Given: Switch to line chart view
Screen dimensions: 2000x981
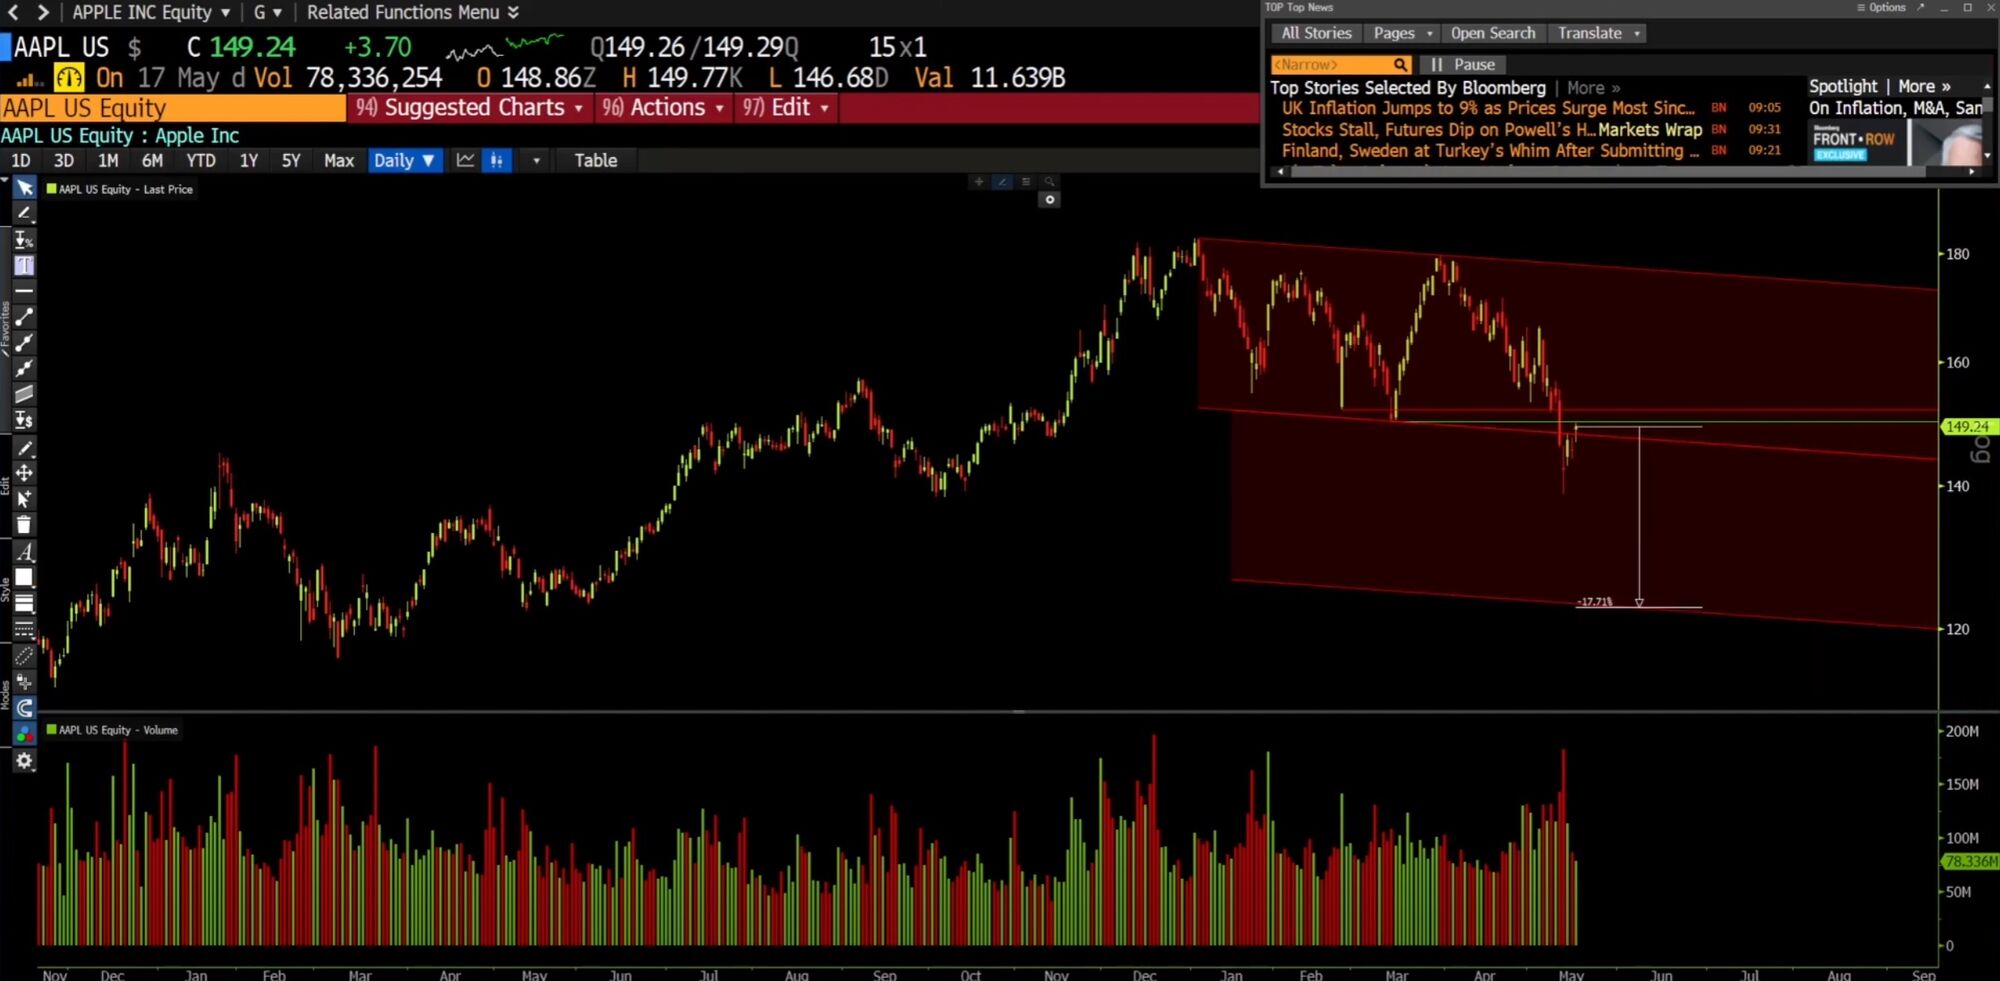Looking at the screenshot, I should (466, 160).
